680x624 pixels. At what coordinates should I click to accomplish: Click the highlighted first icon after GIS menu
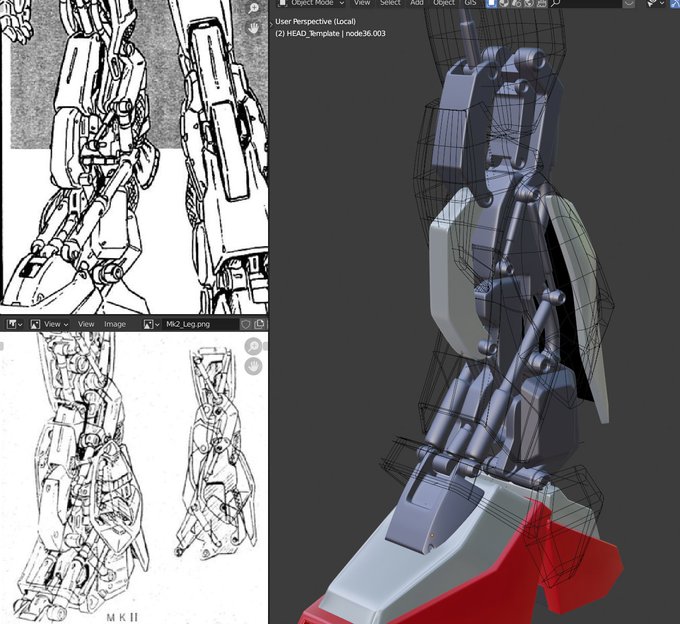(x=491, y=3)
